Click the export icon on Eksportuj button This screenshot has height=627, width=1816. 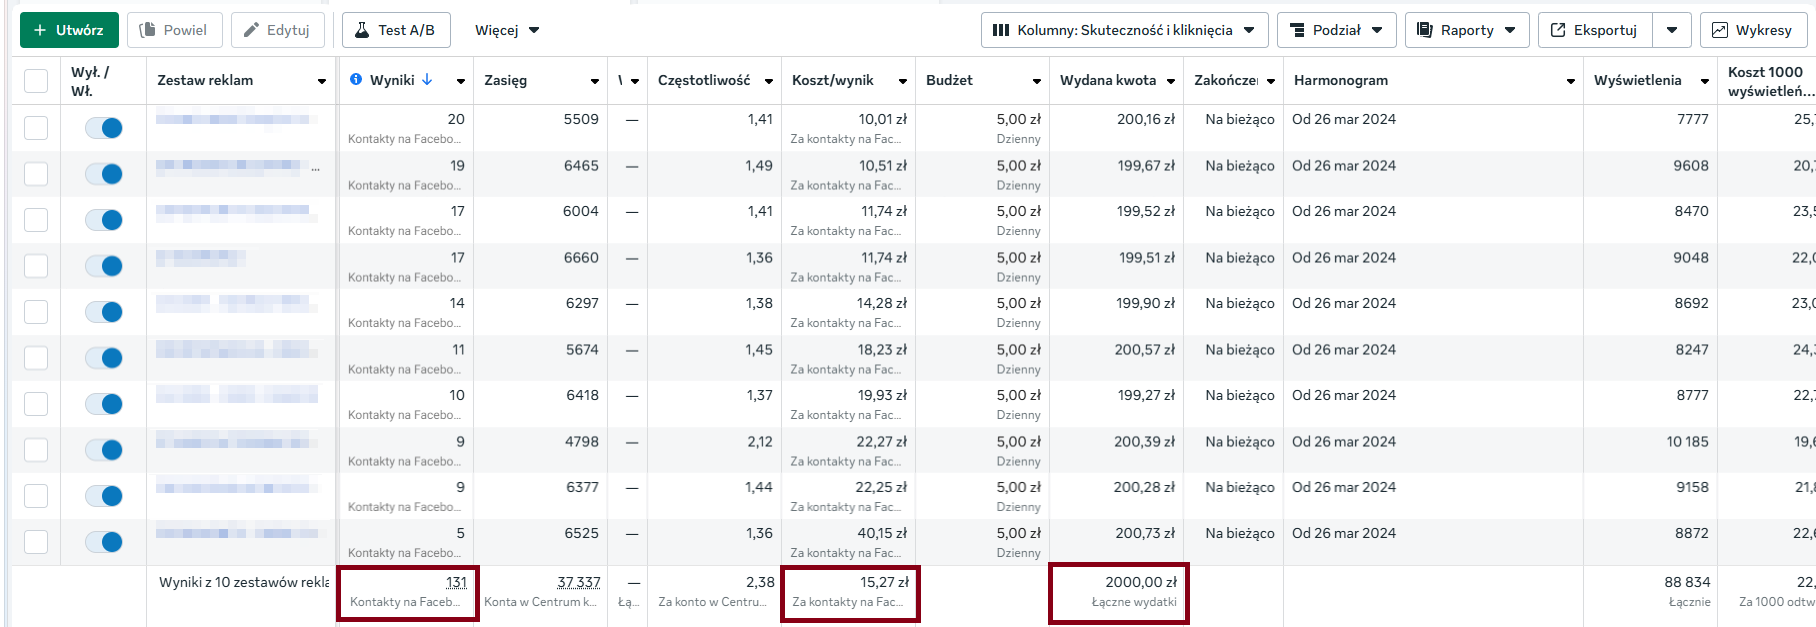coord(1558,30)
